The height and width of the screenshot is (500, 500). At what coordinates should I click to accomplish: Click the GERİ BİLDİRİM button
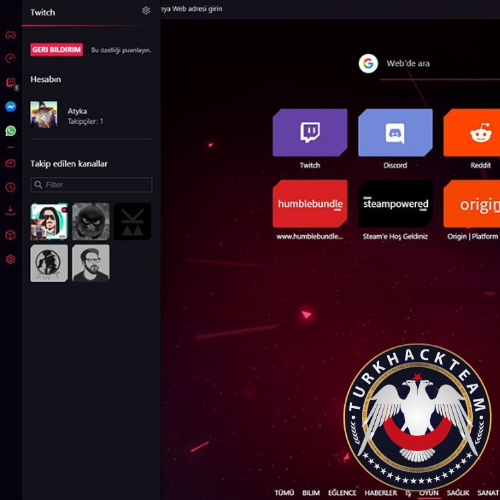[56, 50]
